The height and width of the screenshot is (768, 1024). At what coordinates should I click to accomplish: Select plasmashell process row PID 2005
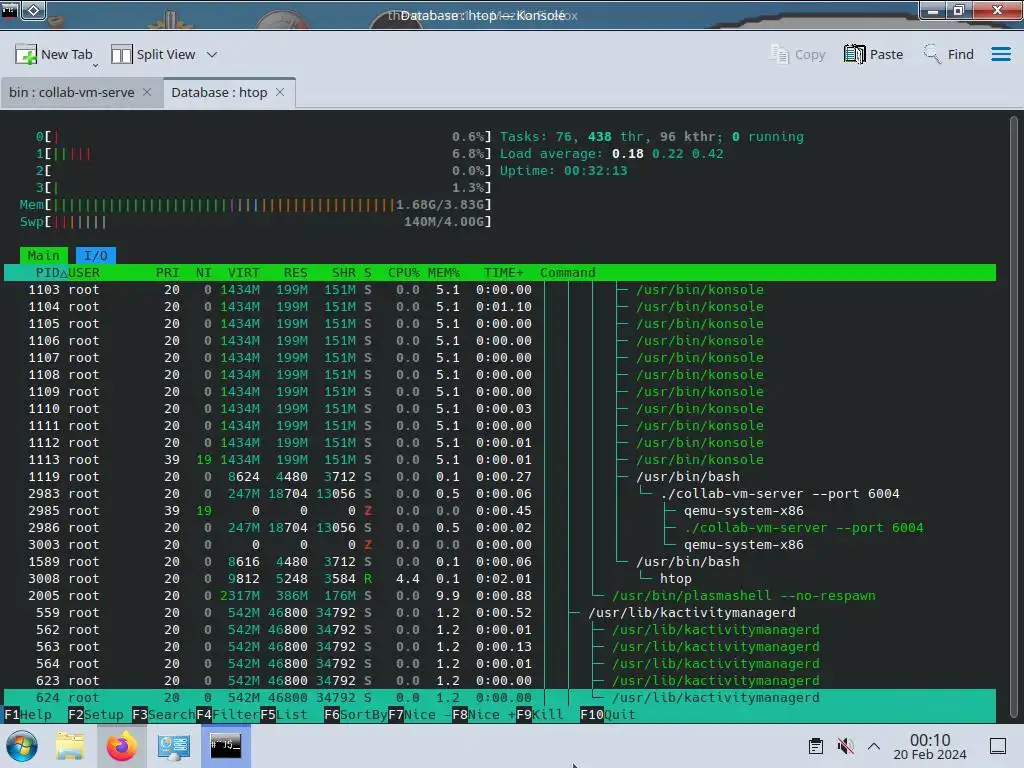pyautogui.click(x=500, y=596)
